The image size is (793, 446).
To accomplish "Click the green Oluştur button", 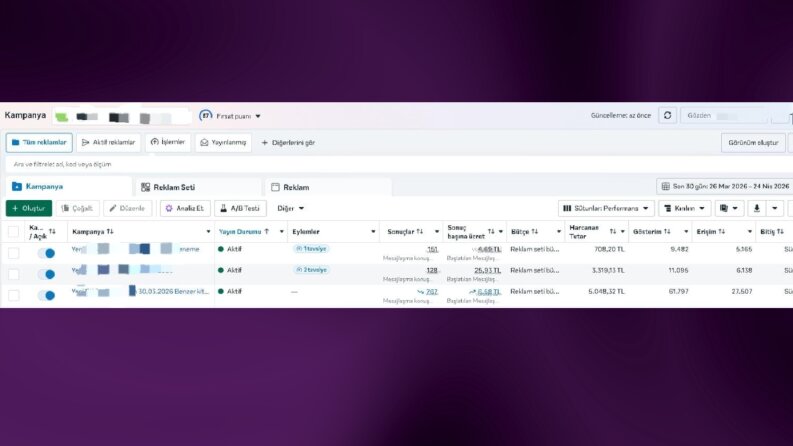I will tap(29, 208).
